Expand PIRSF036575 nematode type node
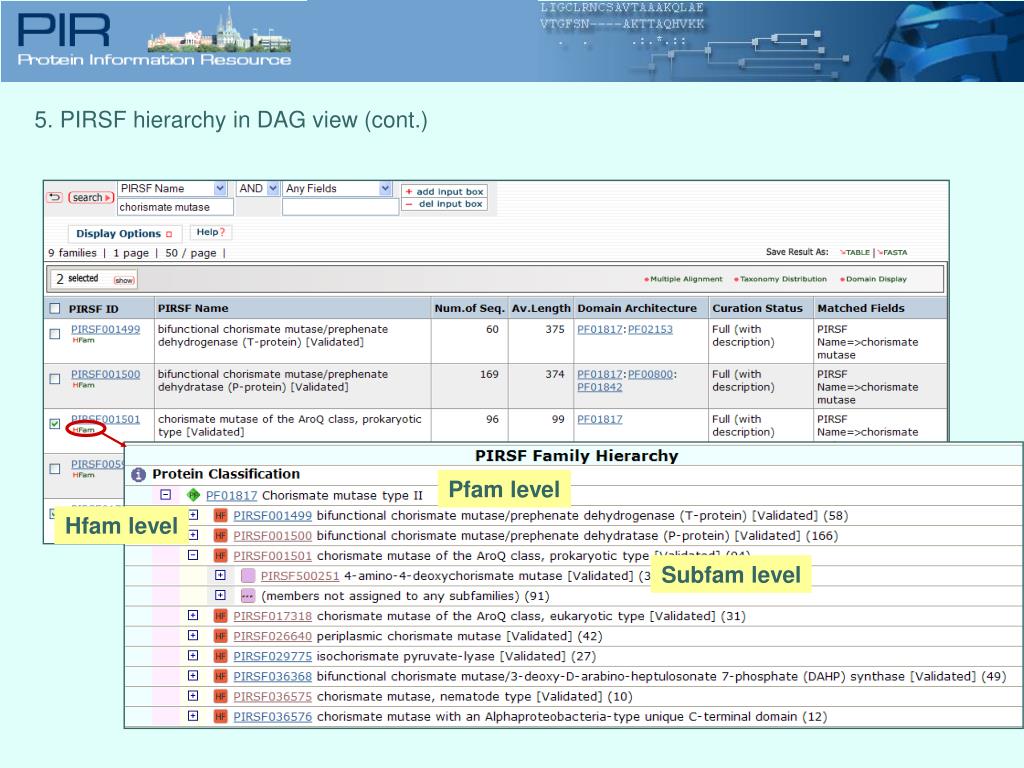1024x768 pixels. pyautogui.click(x=193, y=696)
